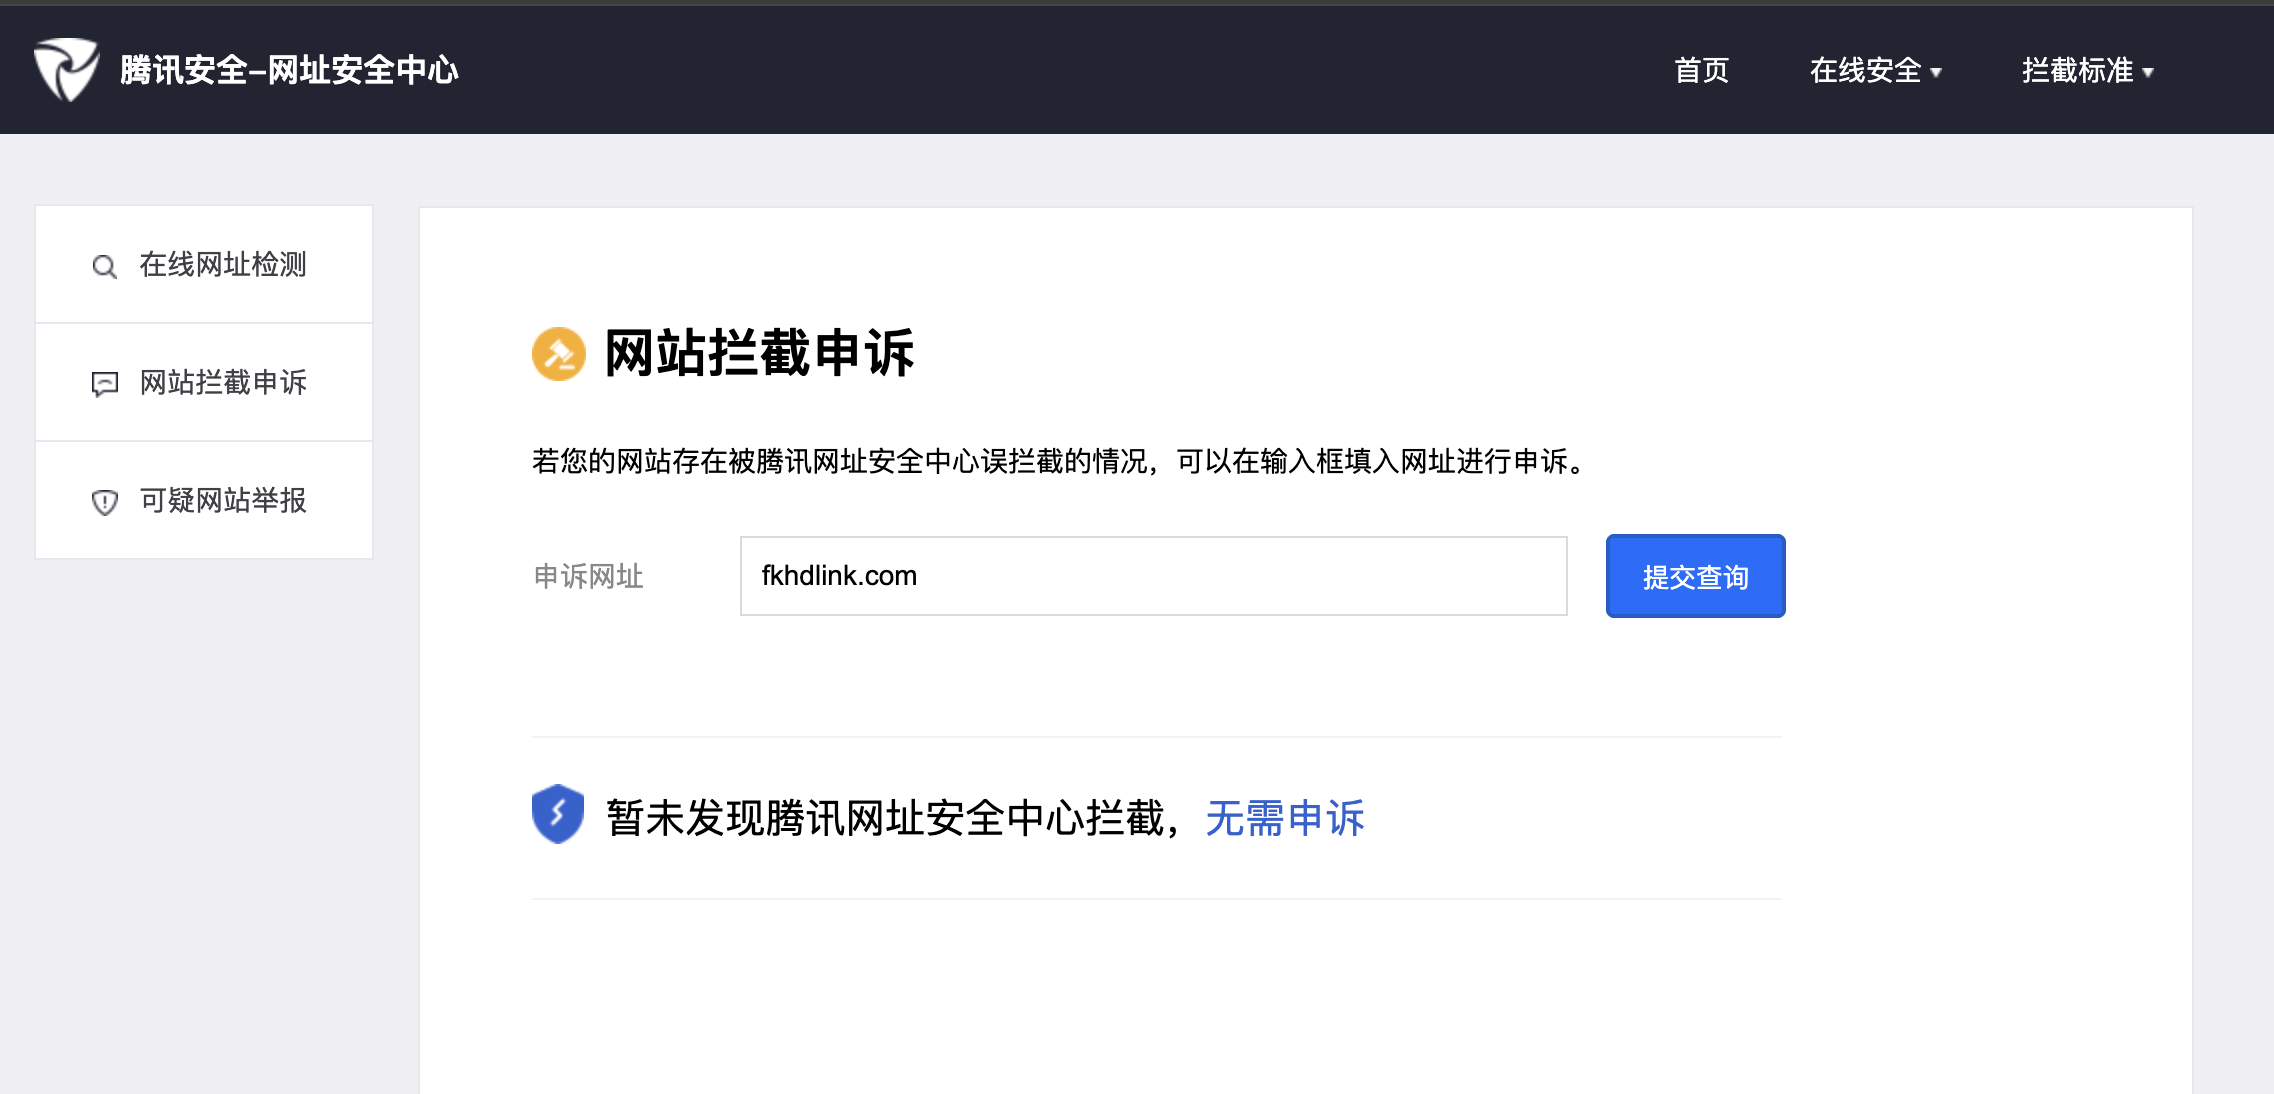Click the 无需申诉 blue link text
Screen dimensions: 2274x1094
tap(1285, 818)
